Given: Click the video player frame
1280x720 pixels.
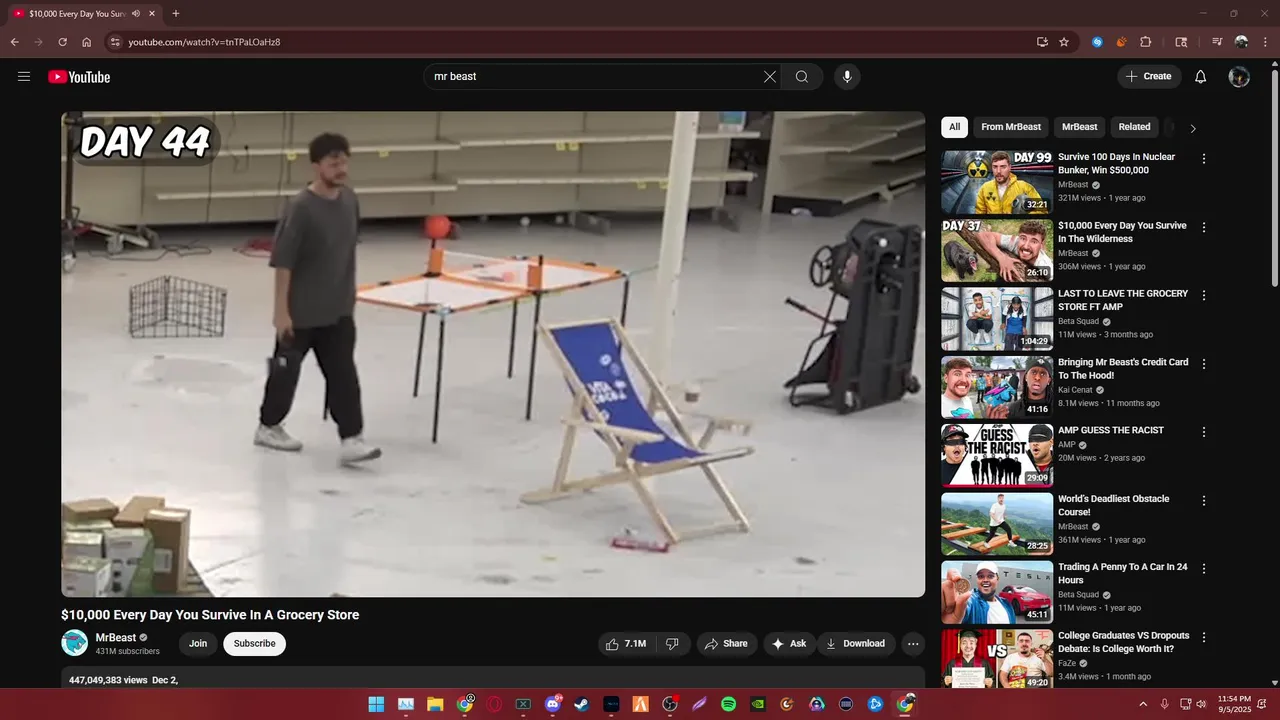Looking at the screenshot, I should 493,354.
